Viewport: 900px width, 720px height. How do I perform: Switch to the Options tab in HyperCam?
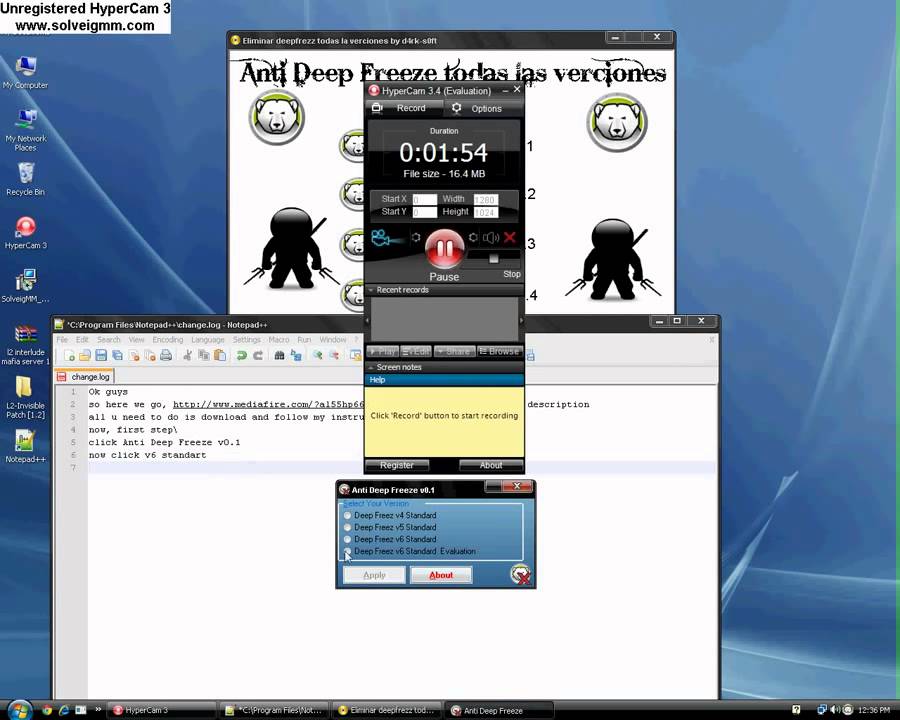483,109
